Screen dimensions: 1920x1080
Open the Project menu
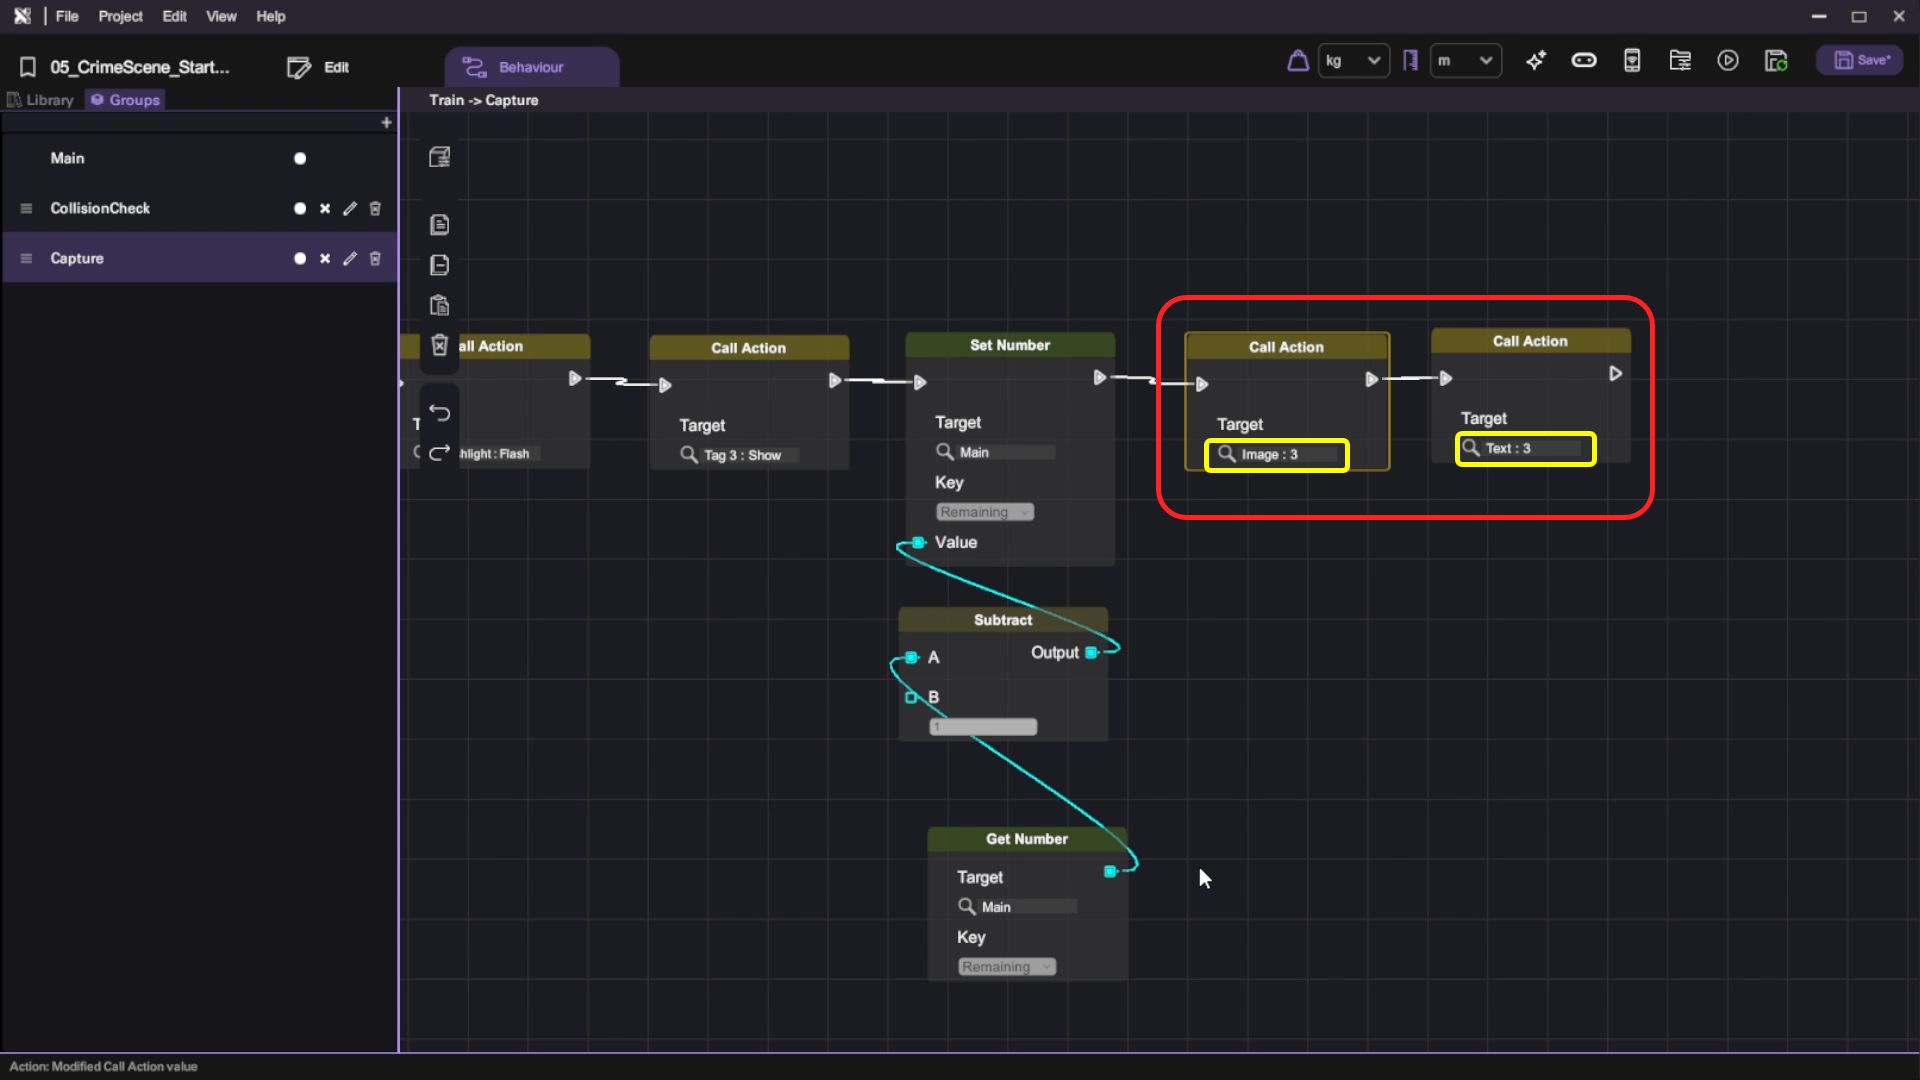click(x=120, y=16)
